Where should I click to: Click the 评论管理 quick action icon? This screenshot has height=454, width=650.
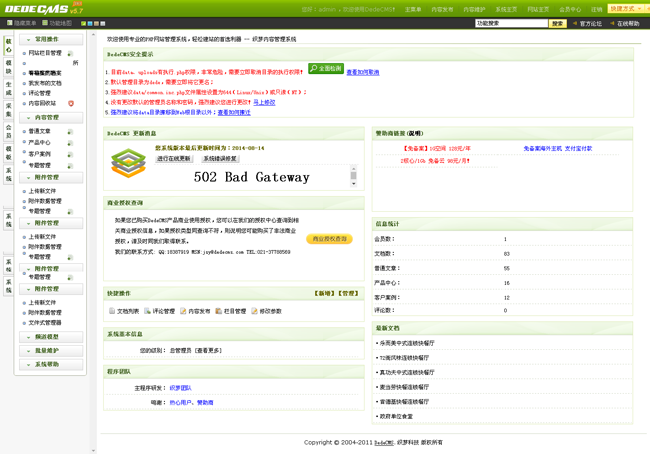coord(147,311)
